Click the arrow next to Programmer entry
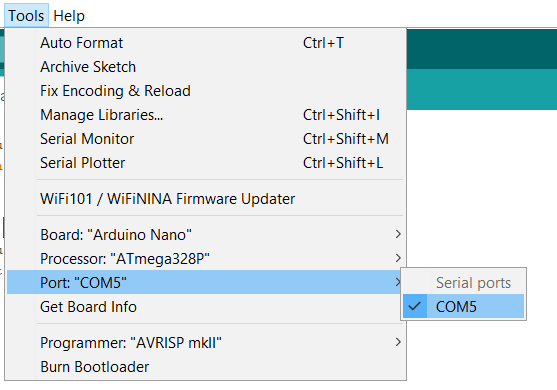Screen dimensions: 557x390 (398, 342)
